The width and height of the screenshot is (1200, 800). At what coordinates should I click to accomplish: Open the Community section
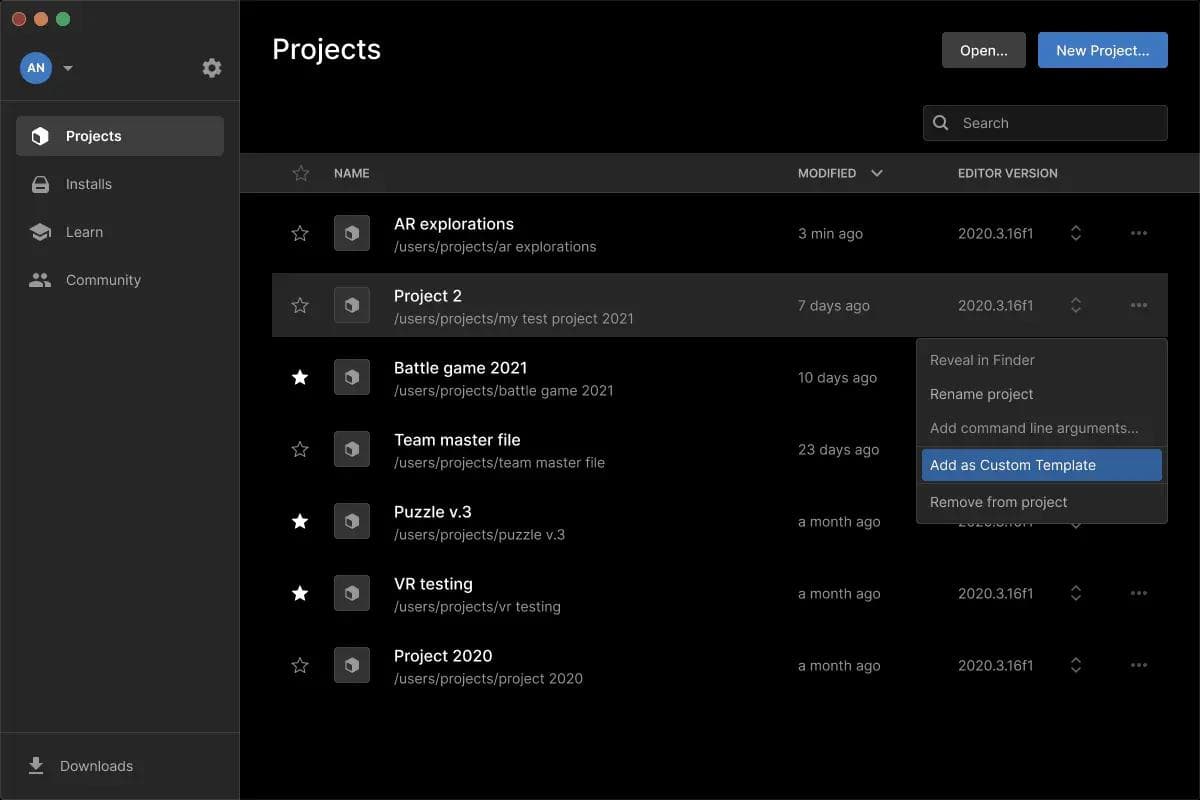click(103, 280)
